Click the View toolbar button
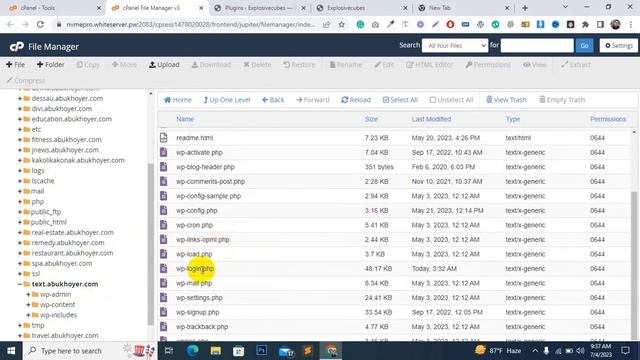640x360 pixels. 535,64
